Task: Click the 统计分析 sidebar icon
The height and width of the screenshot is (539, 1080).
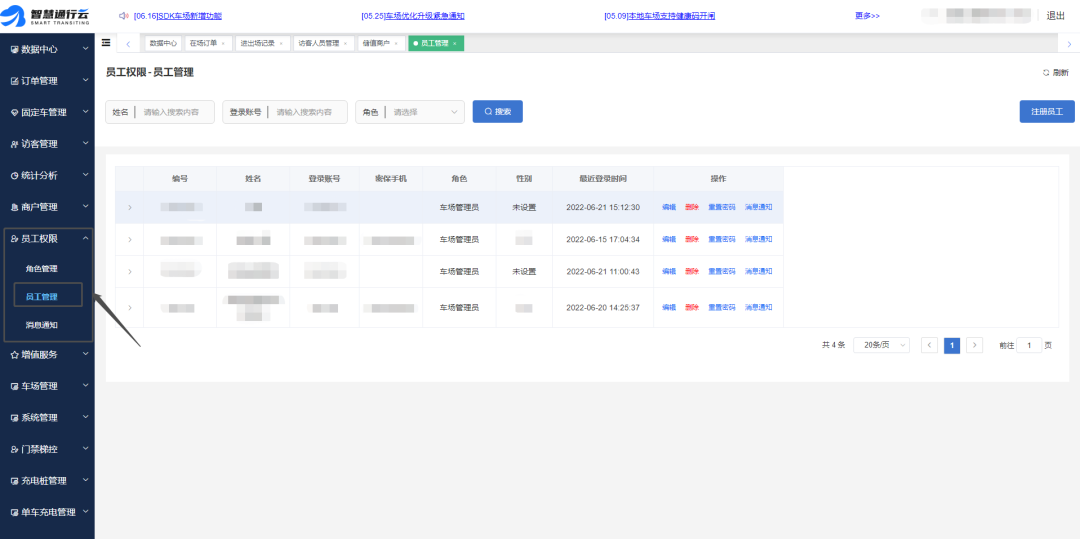Action: click(14, 176)
